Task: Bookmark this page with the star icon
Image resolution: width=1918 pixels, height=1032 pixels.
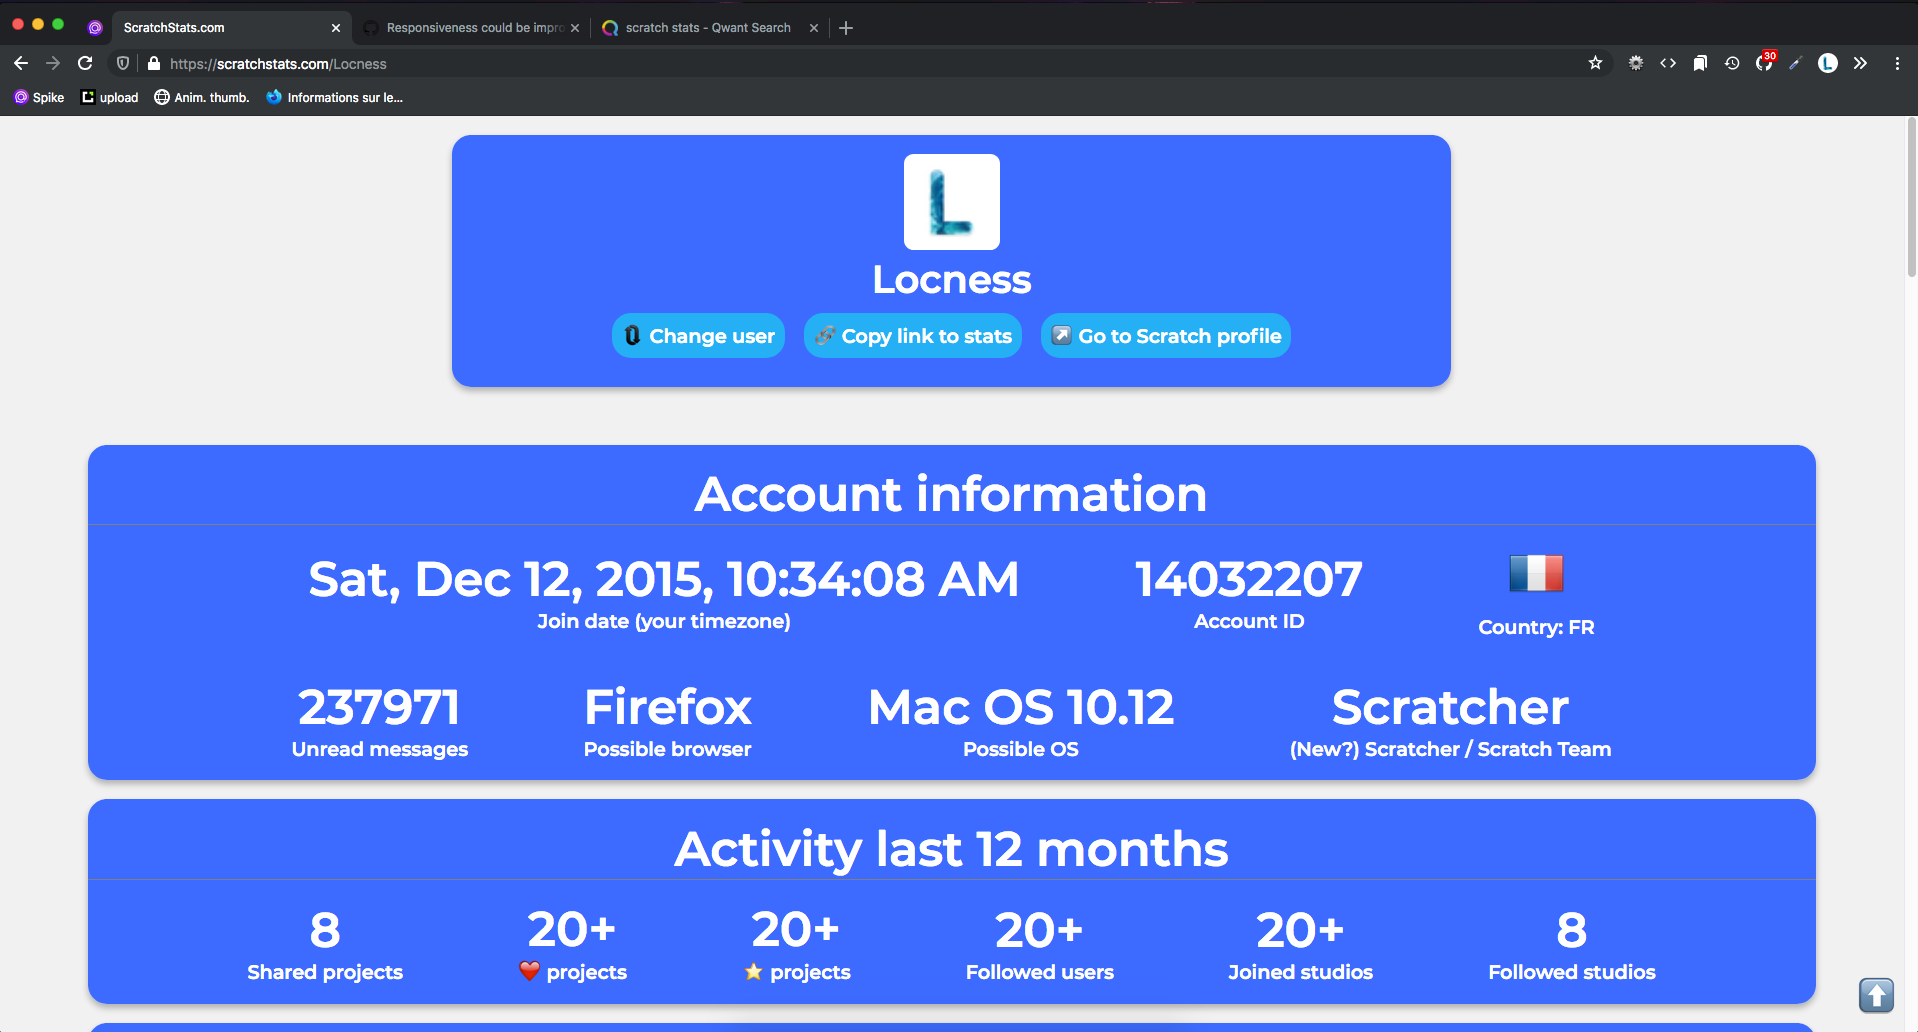Action: click(1596, 63)
